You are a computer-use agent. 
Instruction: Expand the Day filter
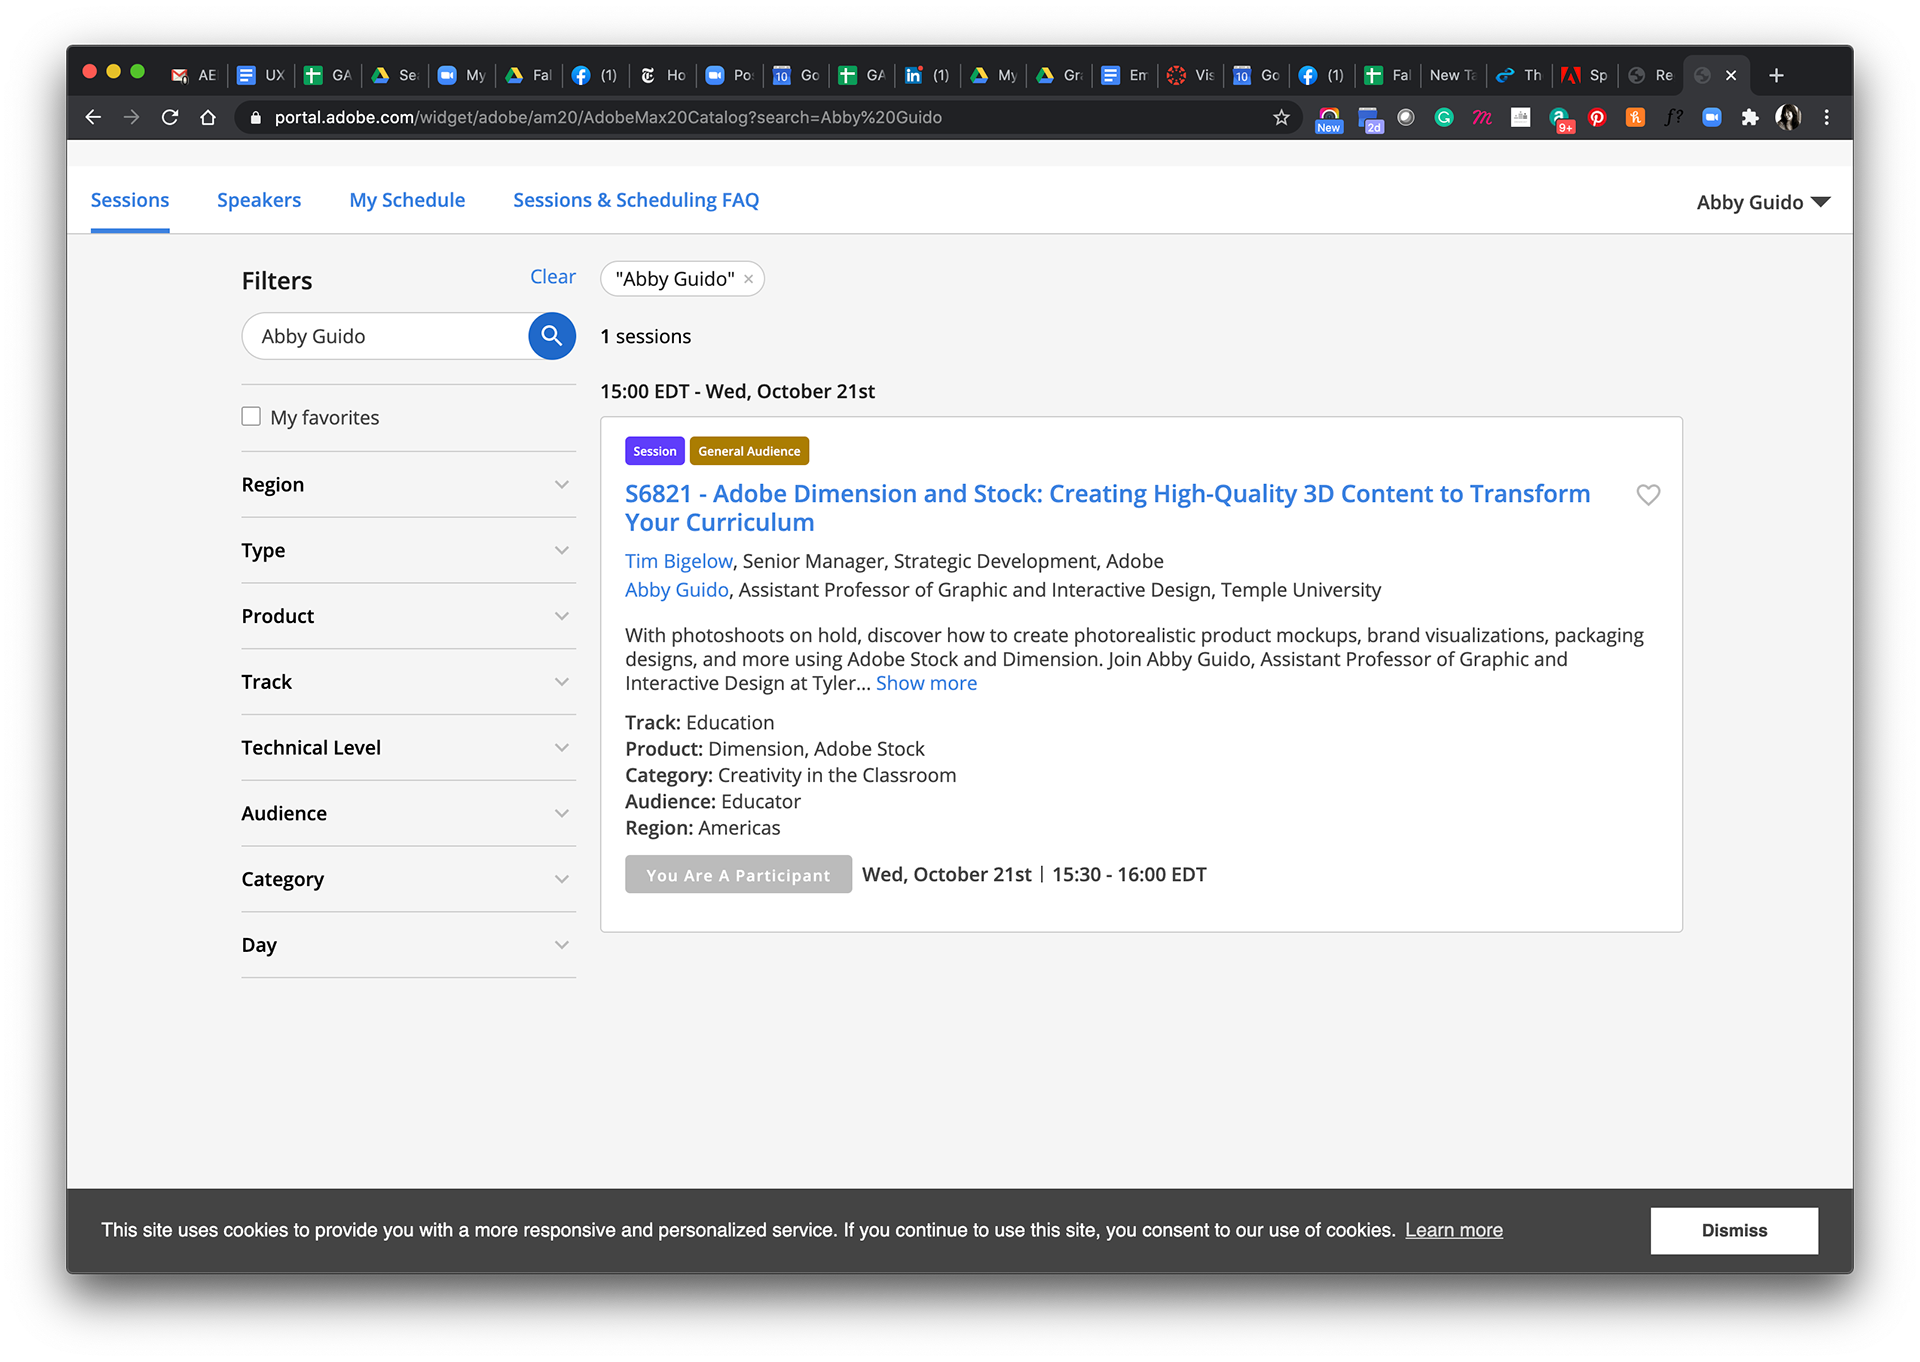point(408,945)
